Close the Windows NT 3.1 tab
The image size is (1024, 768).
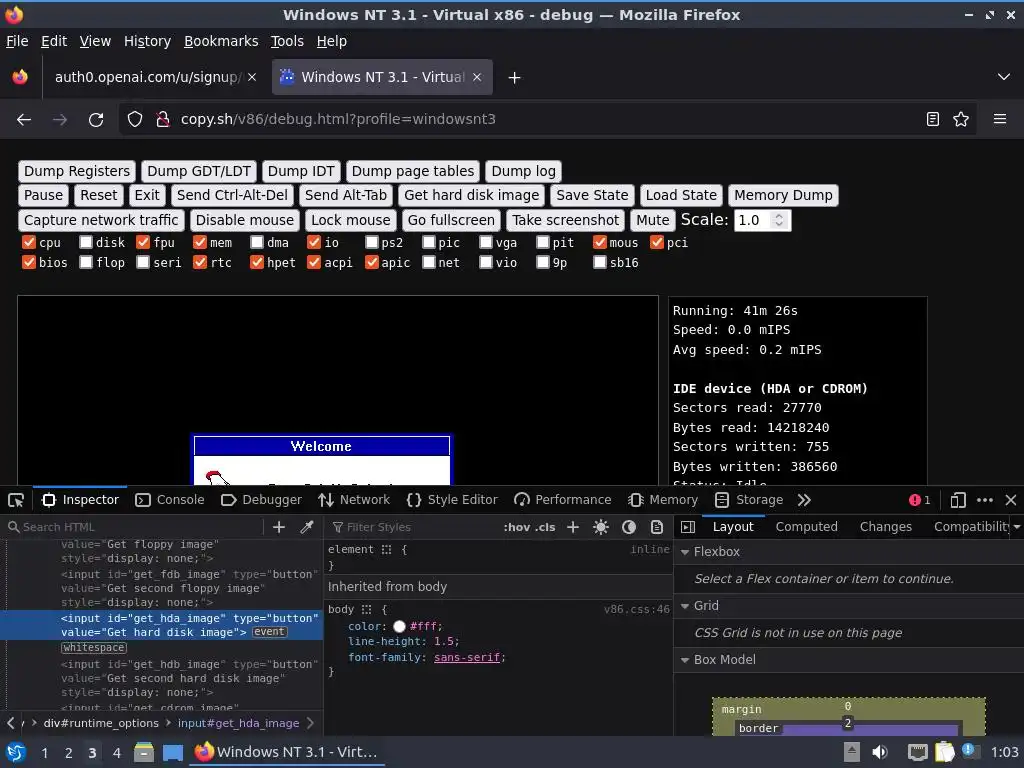[477, 77]
